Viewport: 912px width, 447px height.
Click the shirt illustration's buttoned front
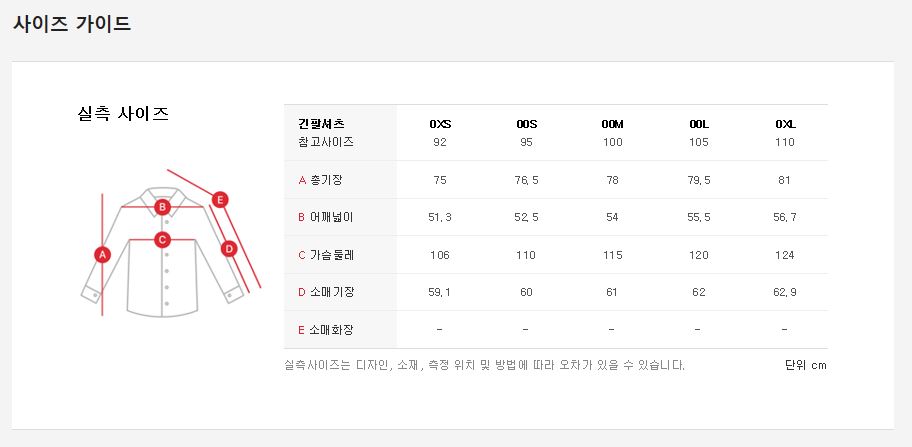click(166, 275)
